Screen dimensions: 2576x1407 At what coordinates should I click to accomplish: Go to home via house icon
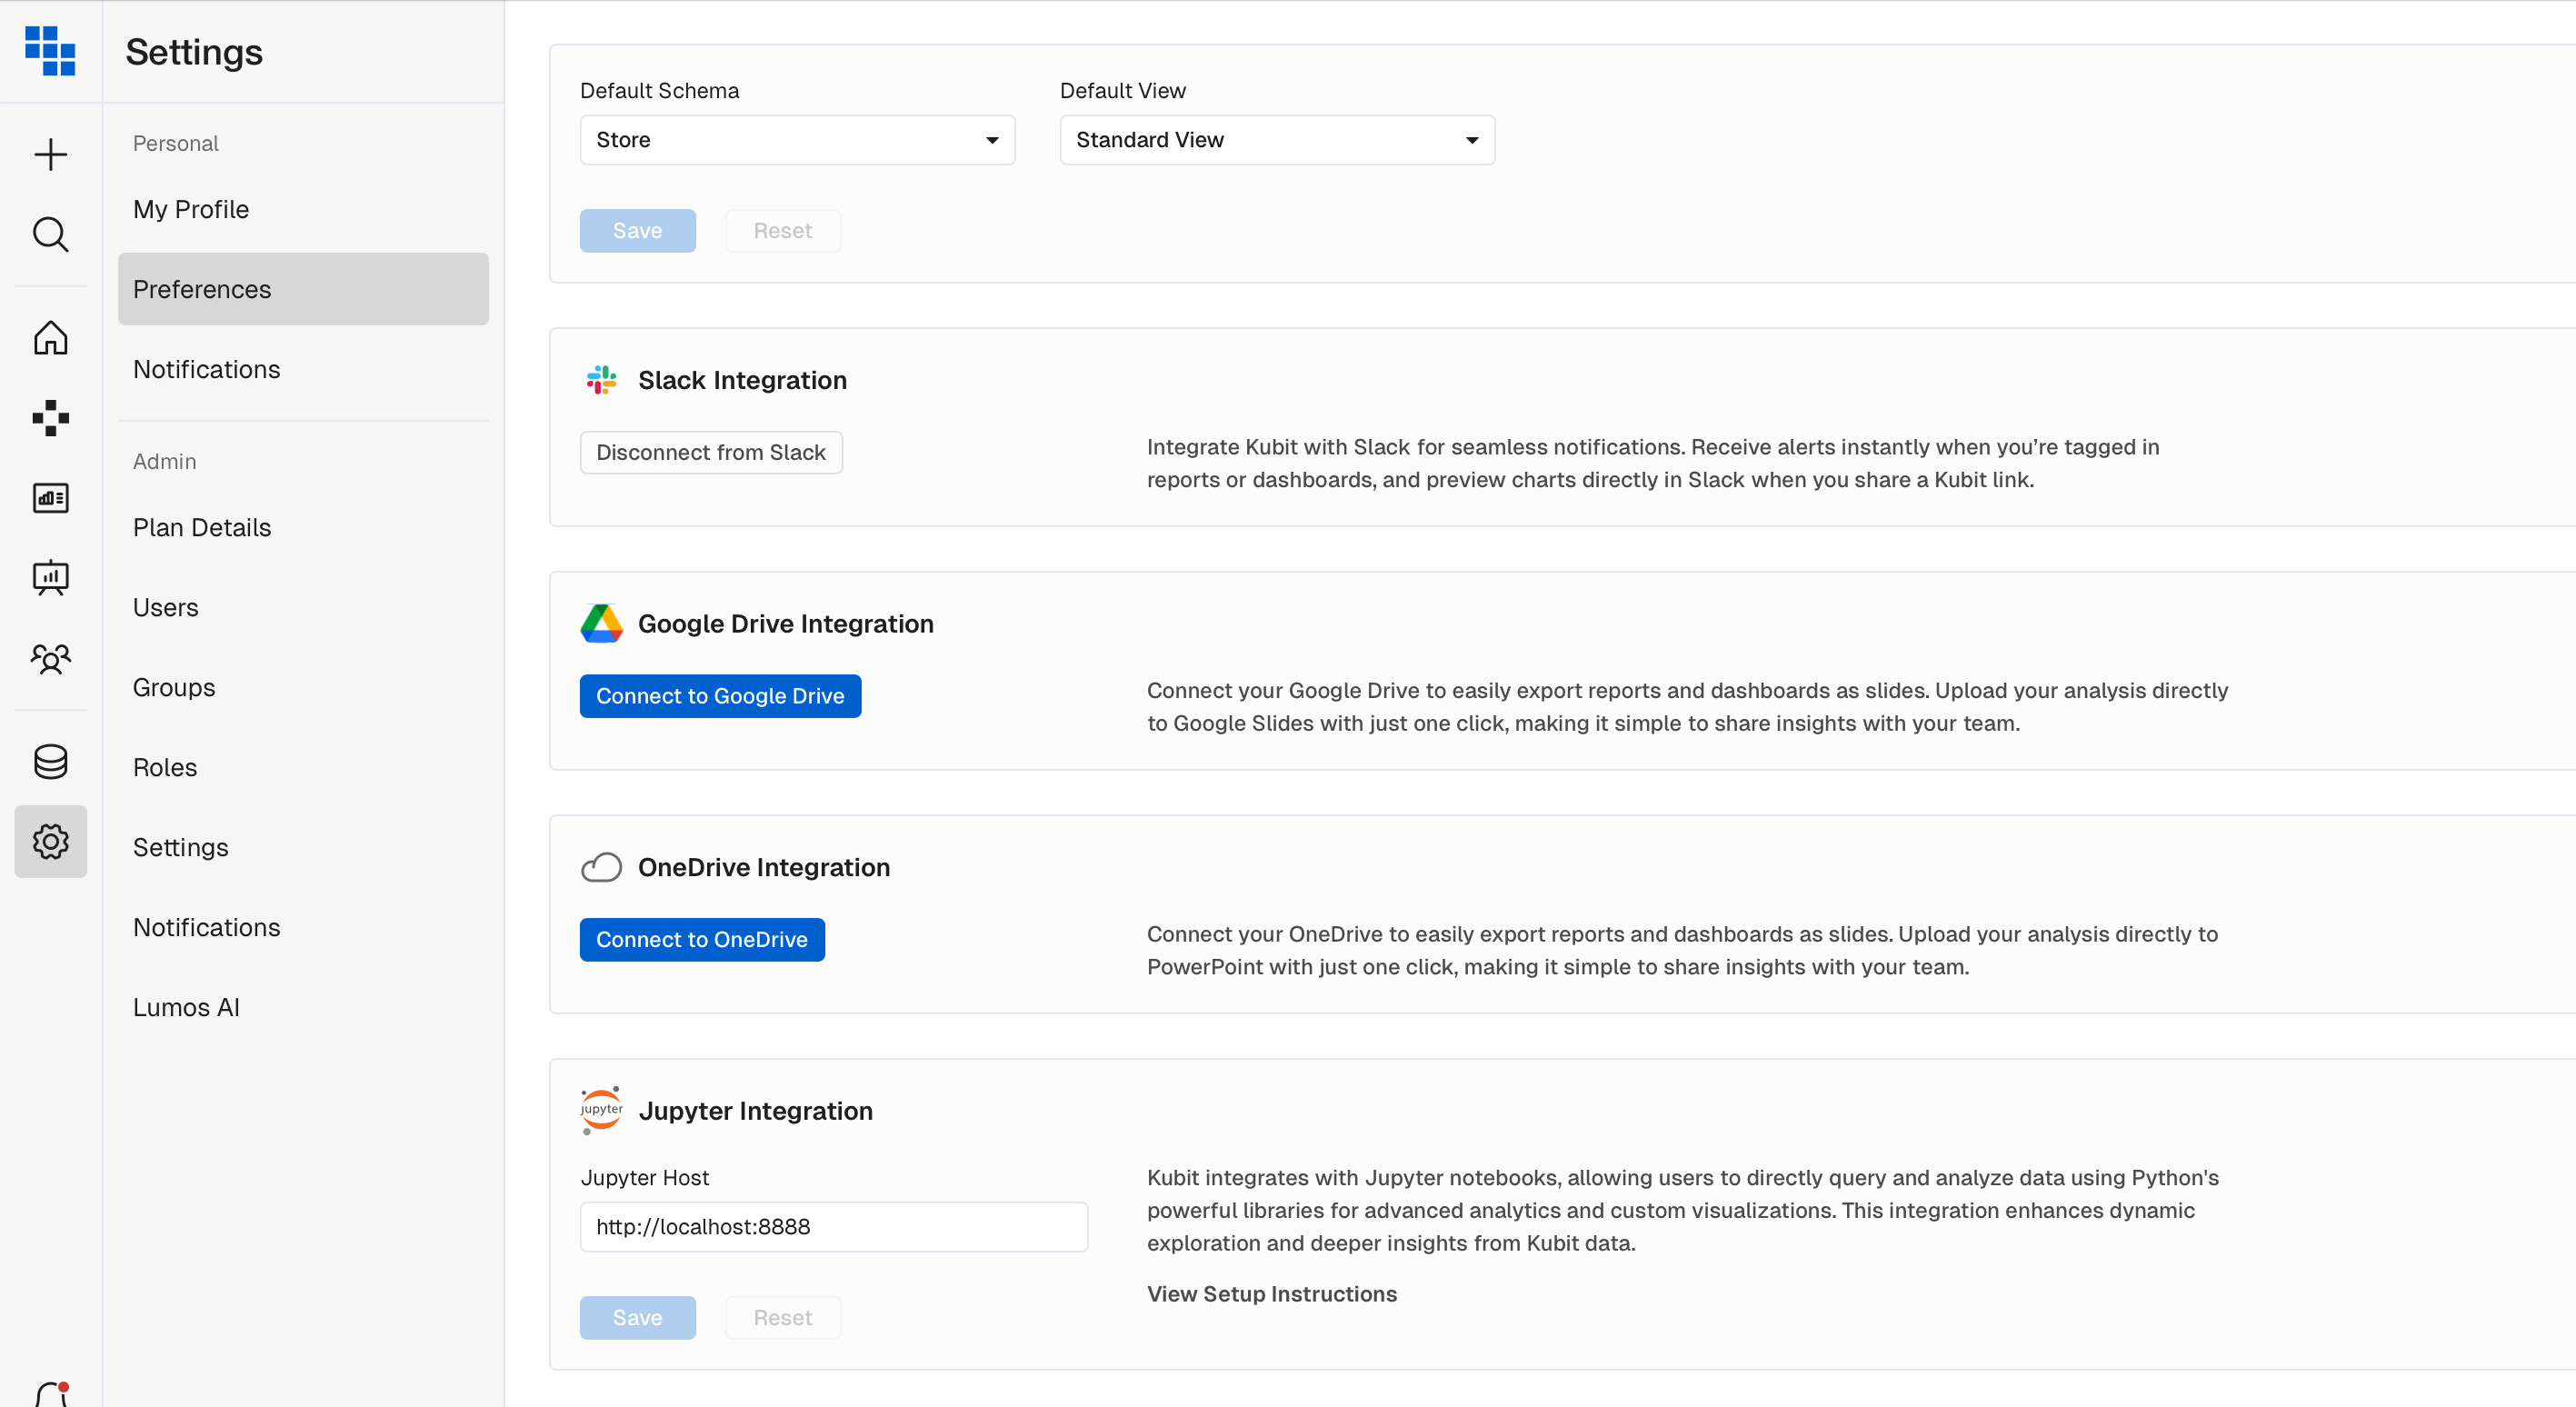[50, 338]
